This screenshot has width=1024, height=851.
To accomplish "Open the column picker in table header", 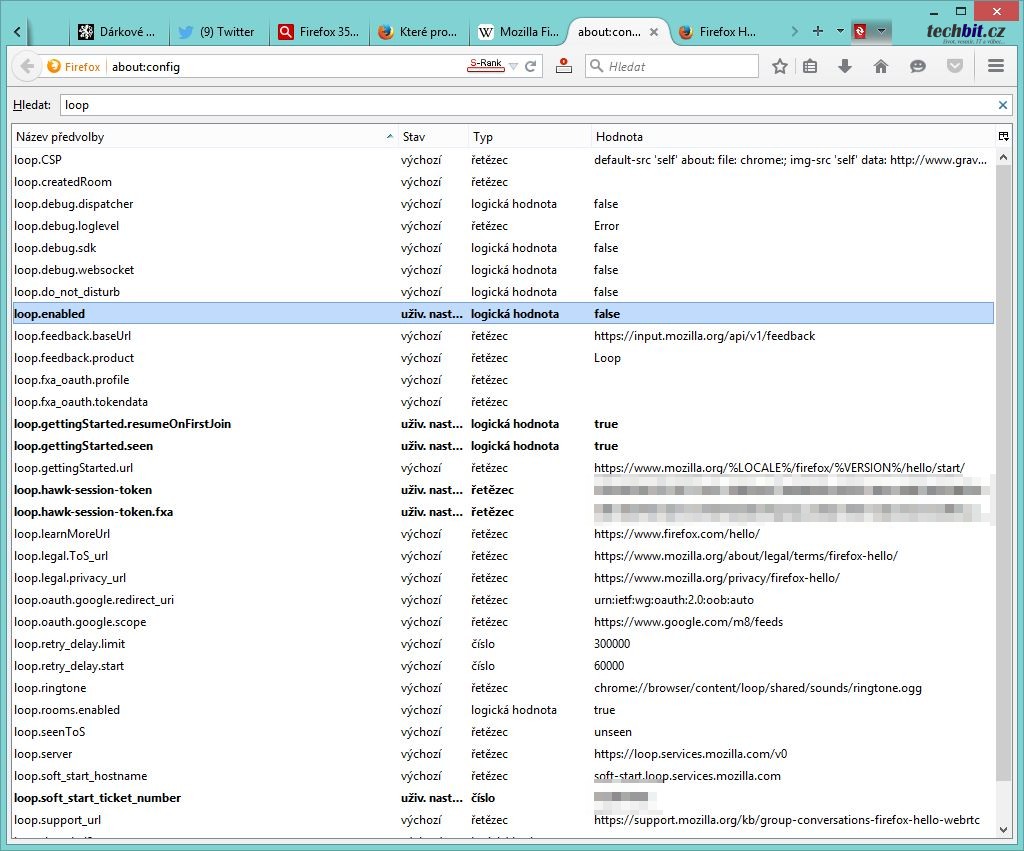I will (1003, 136).
